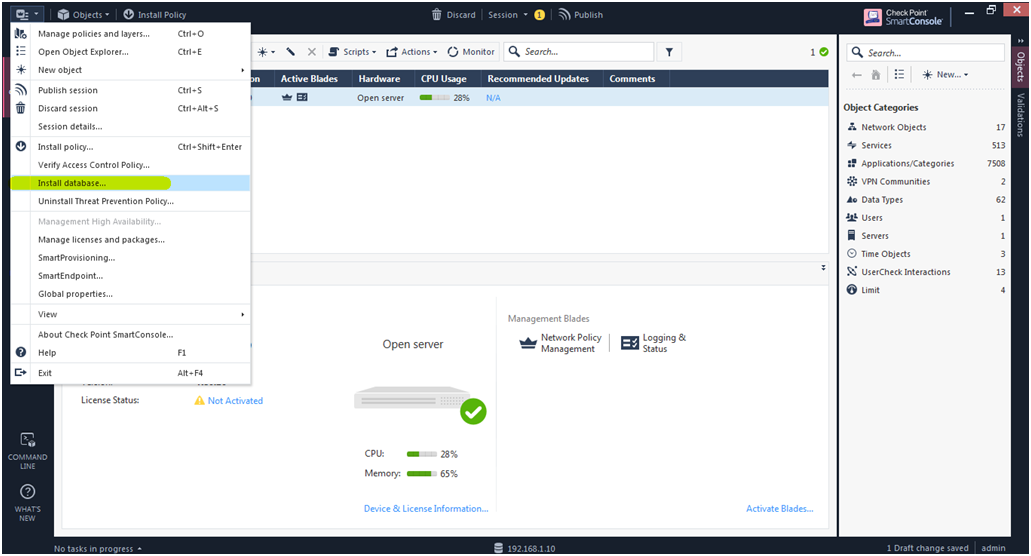Viewport: 1031px width, 556px height.
Task: Toggle objects panel list view icon
Action: point(899,75)
